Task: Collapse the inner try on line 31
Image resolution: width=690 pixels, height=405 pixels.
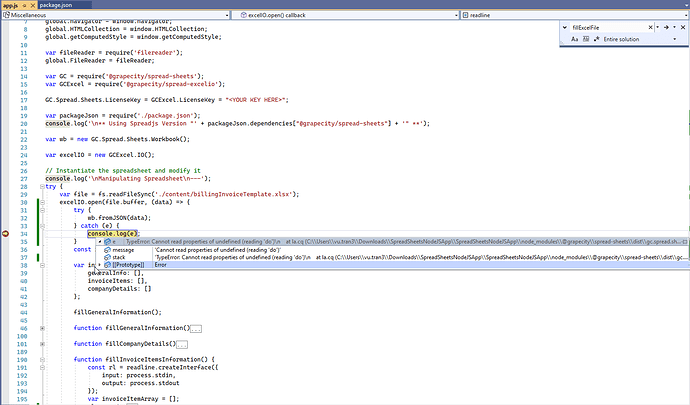Action: pyautogui.click(x=42, y=210)
